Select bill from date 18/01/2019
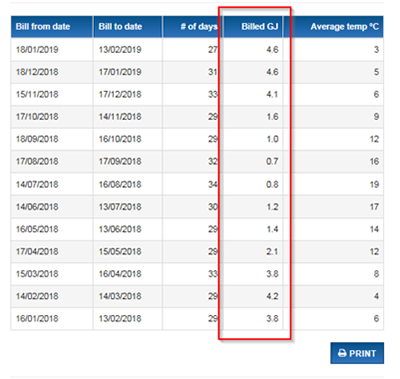Screen dimensions: 400x379 37,50
